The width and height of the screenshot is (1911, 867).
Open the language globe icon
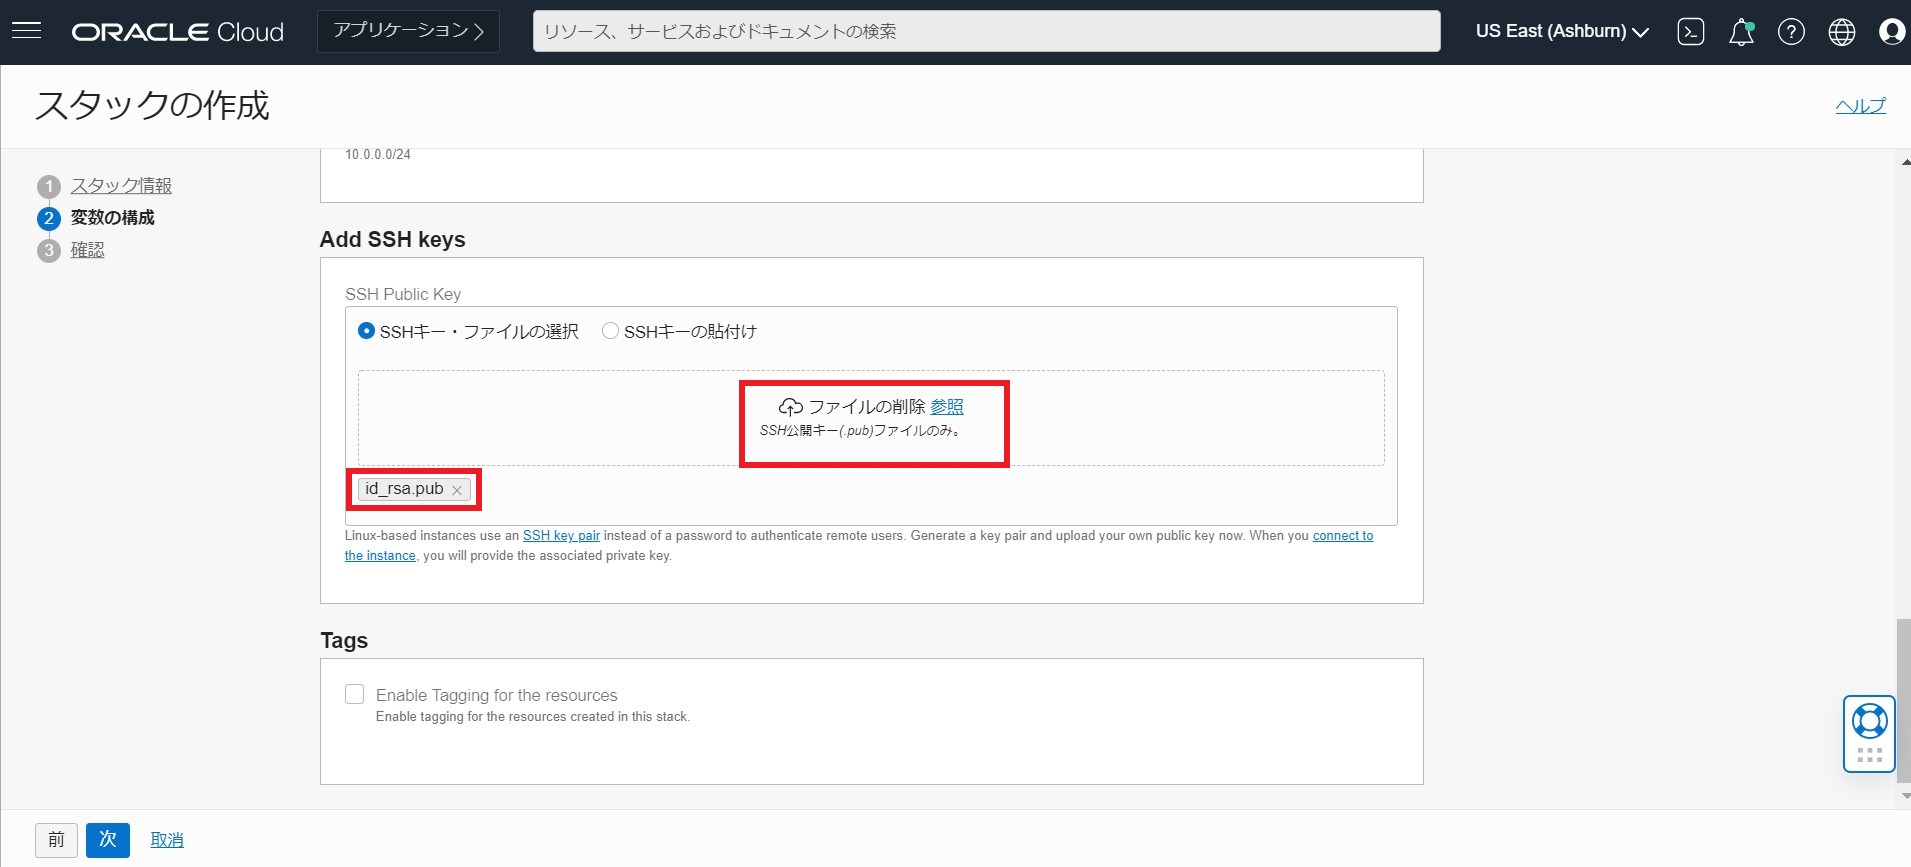click(1841, 32)
